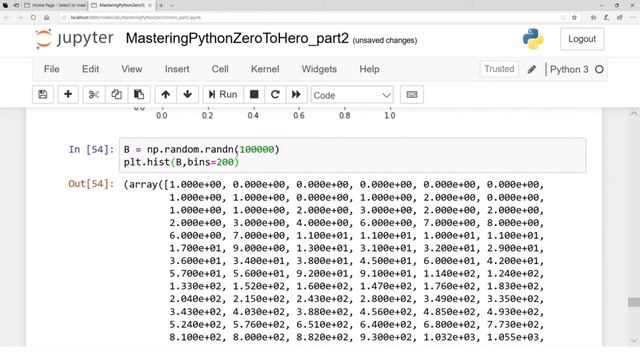Click the Python logo icon
This screenshot has height=360, width=640.
point(533,39)
